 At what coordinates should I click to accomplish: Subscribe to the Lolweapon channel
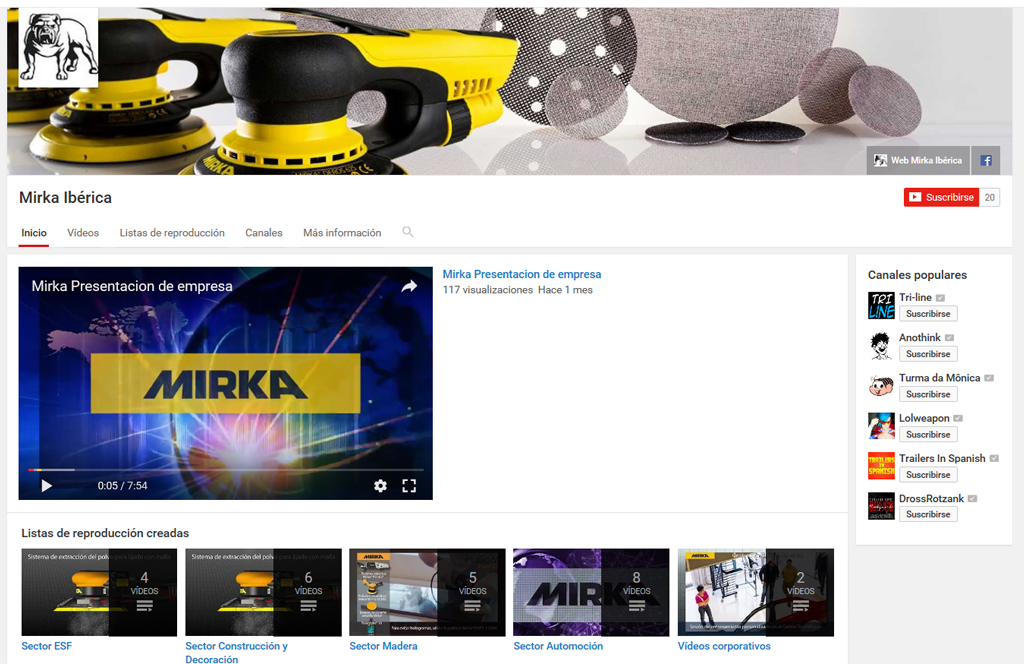click(928, 435)
